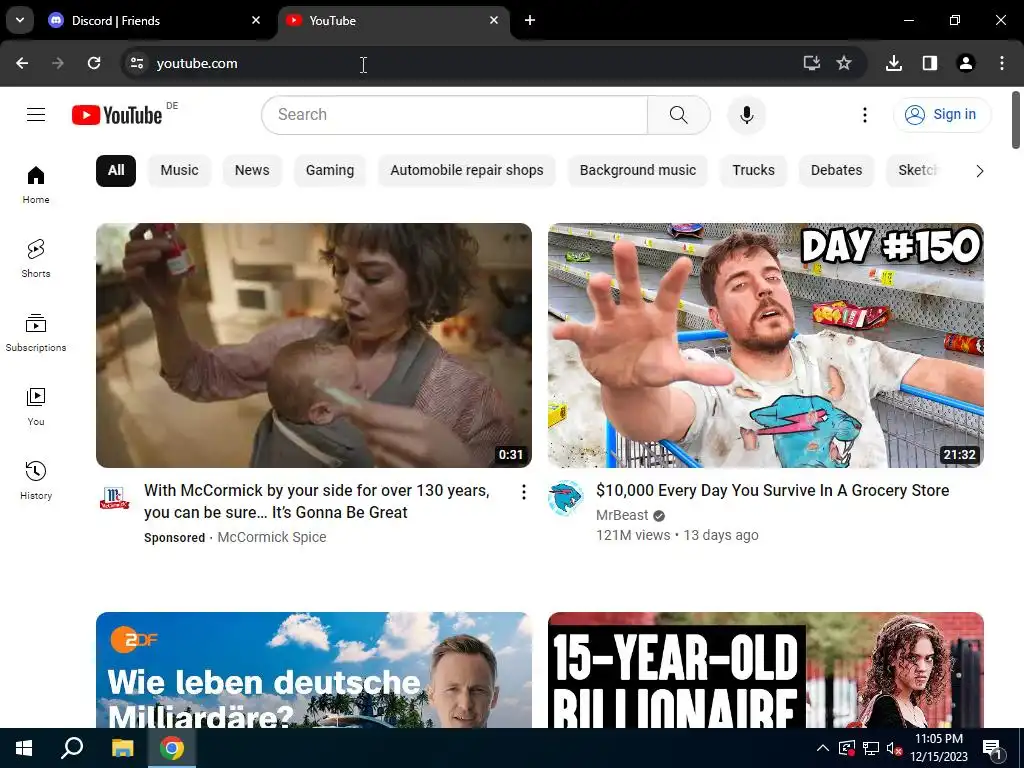Go to Home in sidebar
Viewport: 1024px width, 768px height.
[36, 185]
